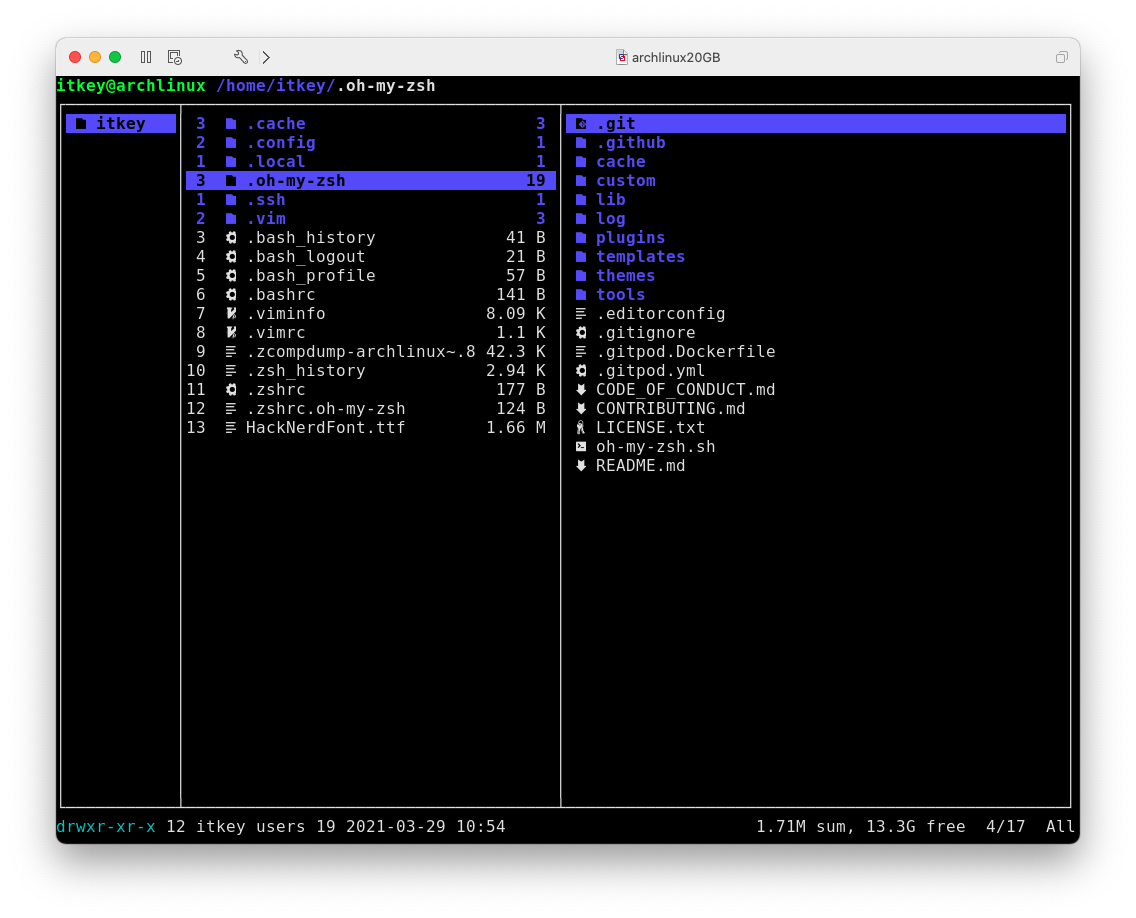Select the CONTRIBUTING.md file in preview

tap(671, 409)
